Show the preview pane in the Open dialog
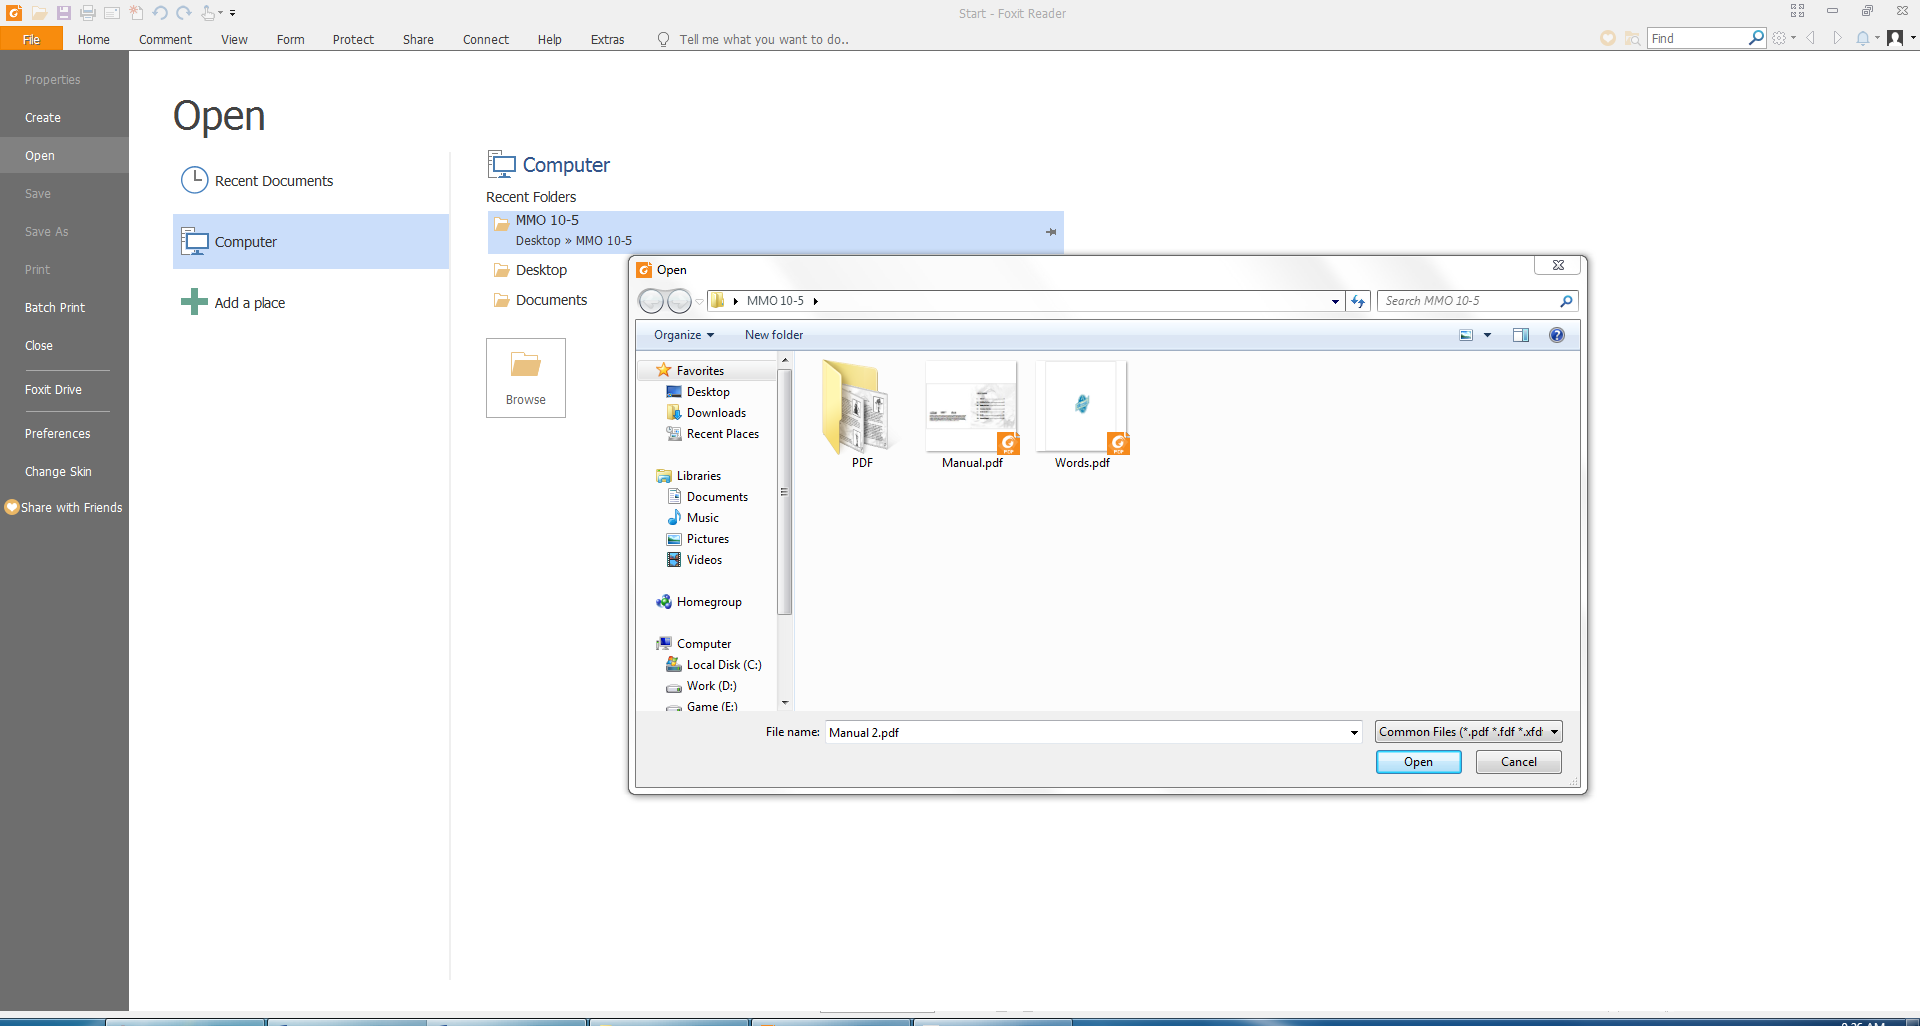 point(1521,335)
